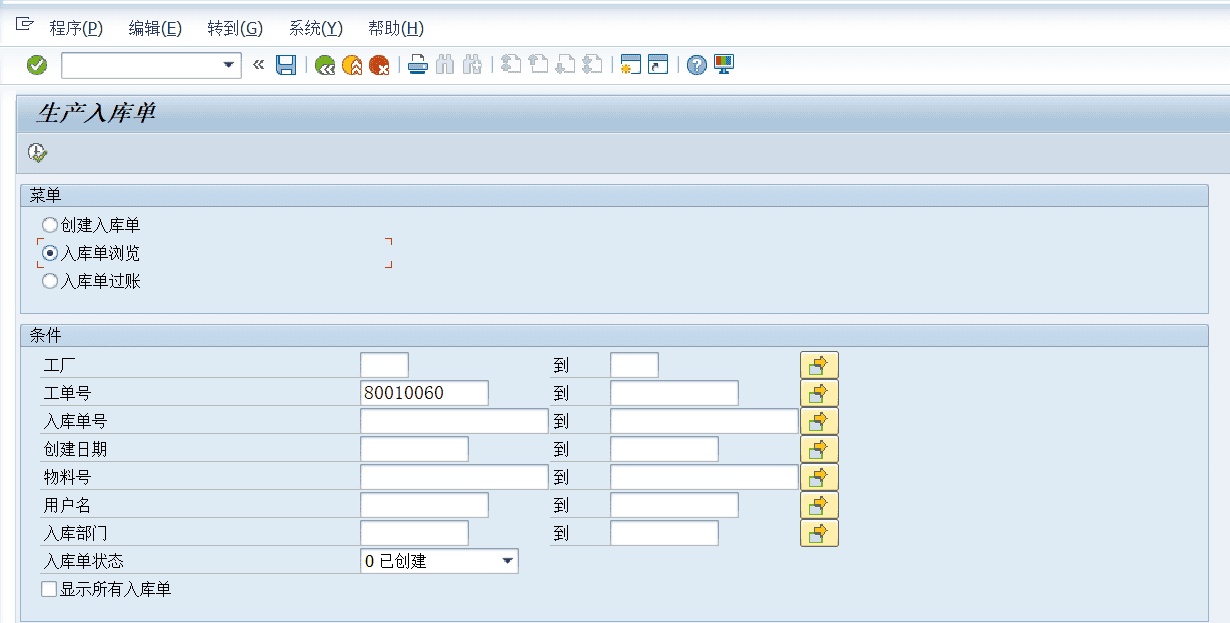Select the 创建入库单 radio button
Viewport: 1230px width, 623px height.
coord(49,224)
